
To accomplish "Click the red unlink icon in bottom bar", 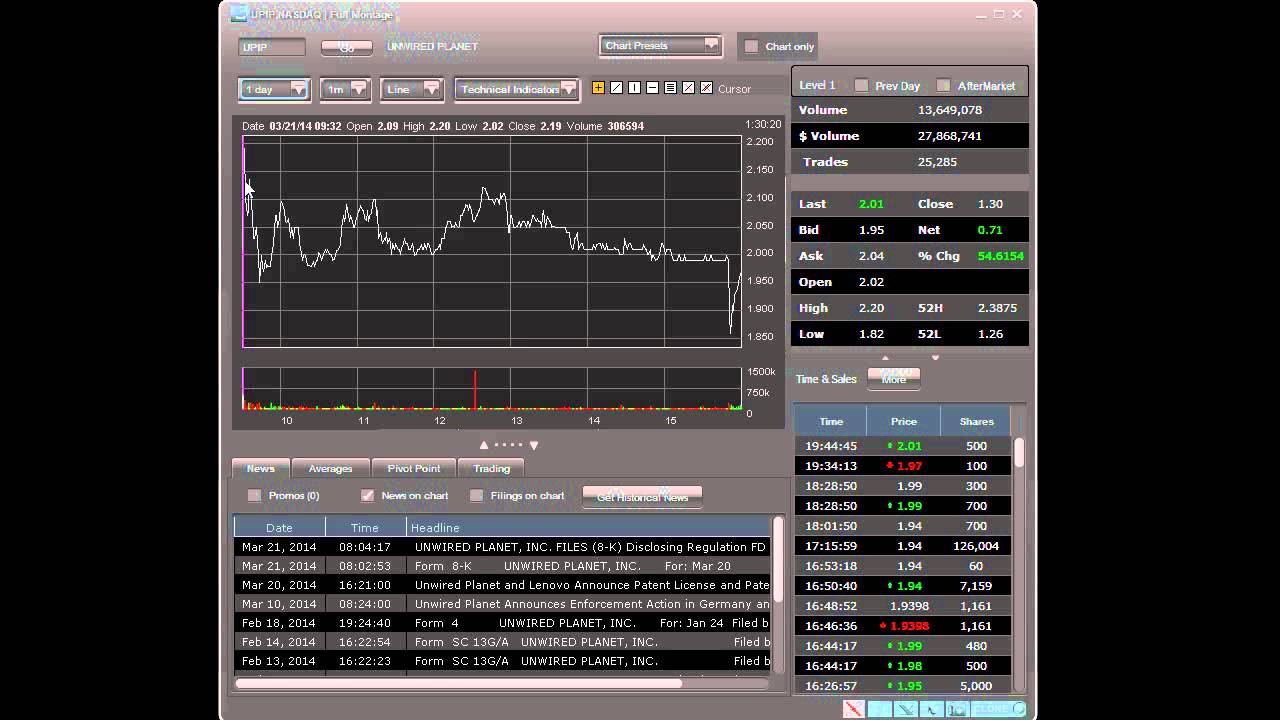I will click(853, 709).
